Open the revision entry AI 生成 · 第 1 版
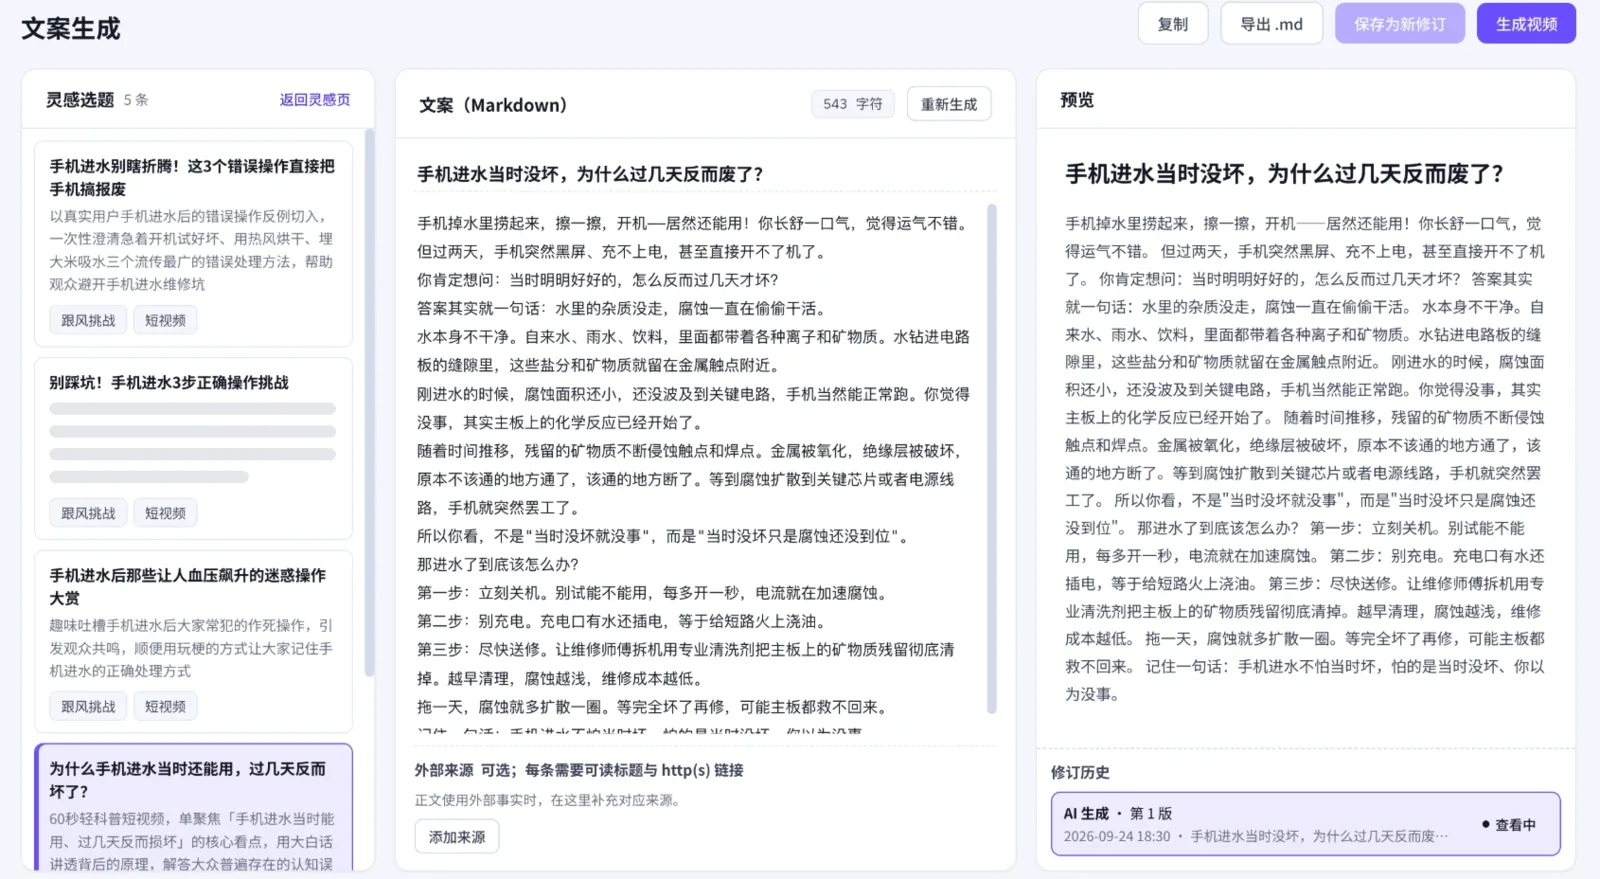 pos(1305,824)
